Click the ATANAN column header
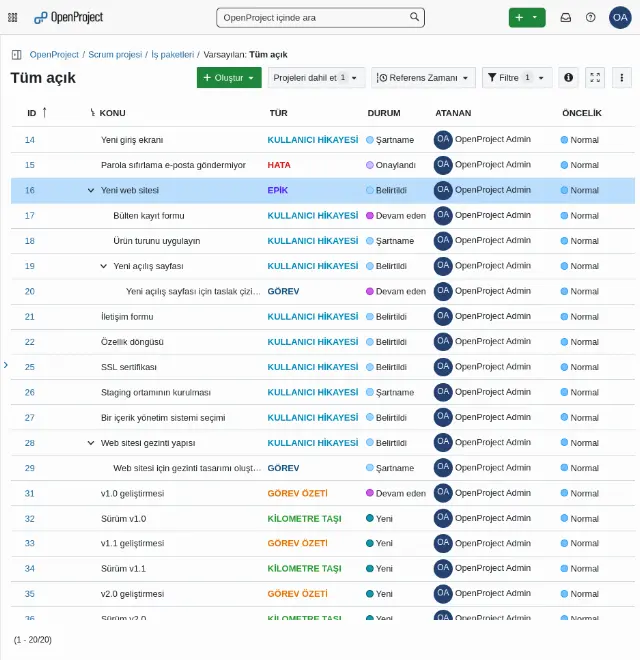Viewport: 640px width, 660px height. (x=453, y=113)
